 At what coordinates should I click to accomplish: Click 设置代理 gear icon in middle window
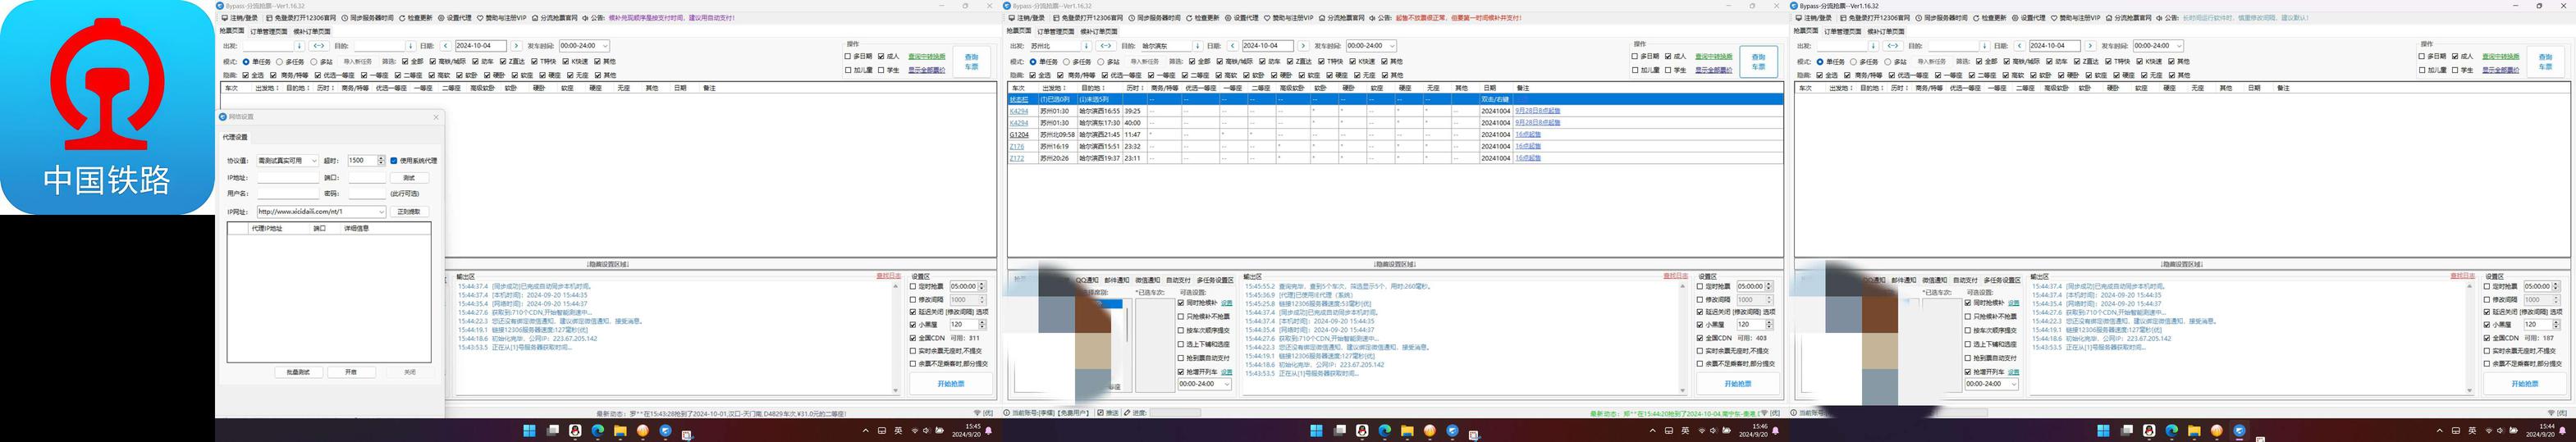[x=1228, y=18]
